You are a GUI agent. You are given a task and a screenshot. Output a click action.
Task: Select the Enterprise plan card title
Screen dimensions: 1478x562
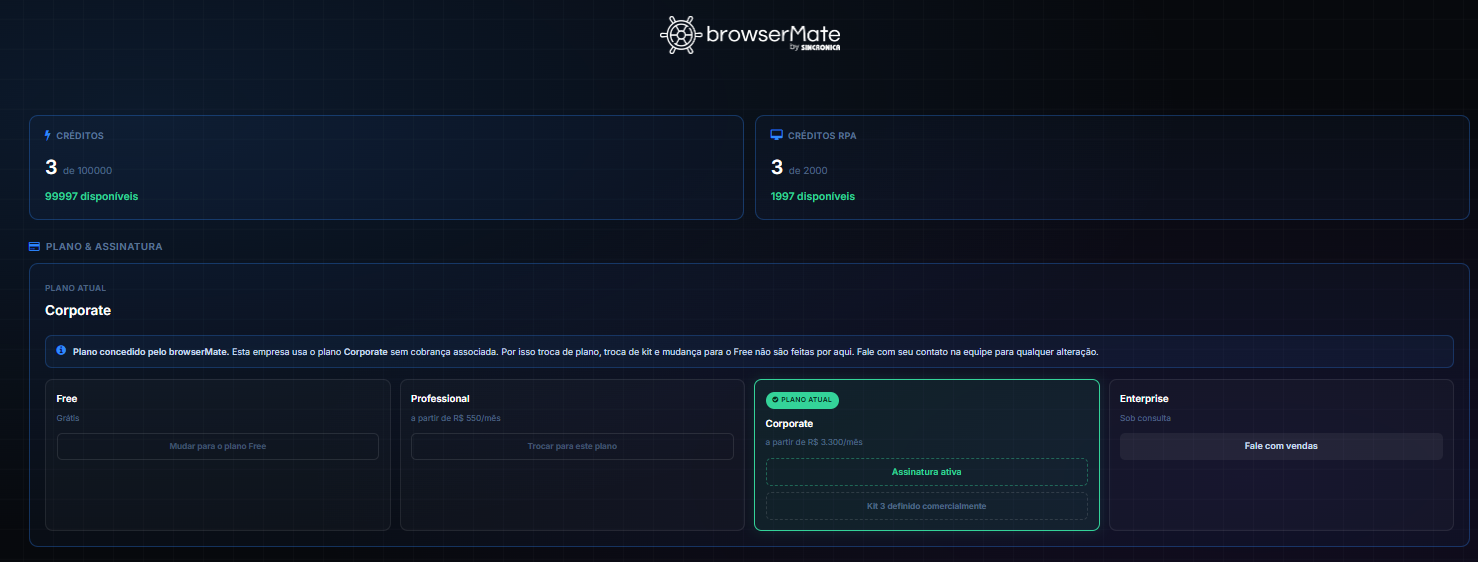(1144, 399)
